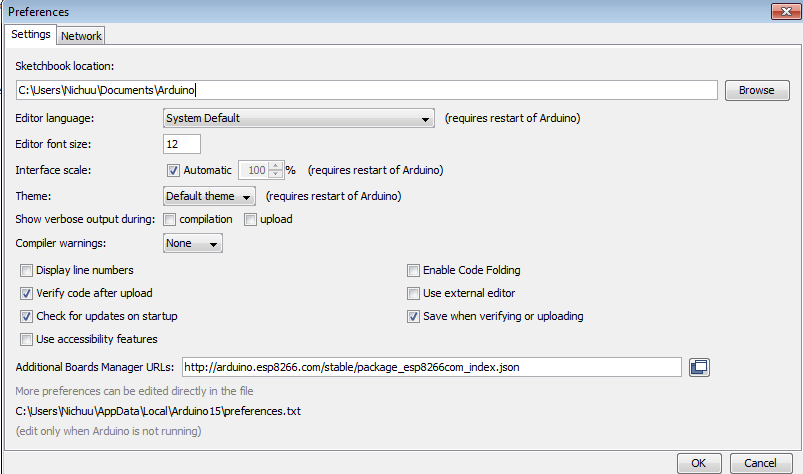Toggle Check for updates on startup

tap(27, 316)
